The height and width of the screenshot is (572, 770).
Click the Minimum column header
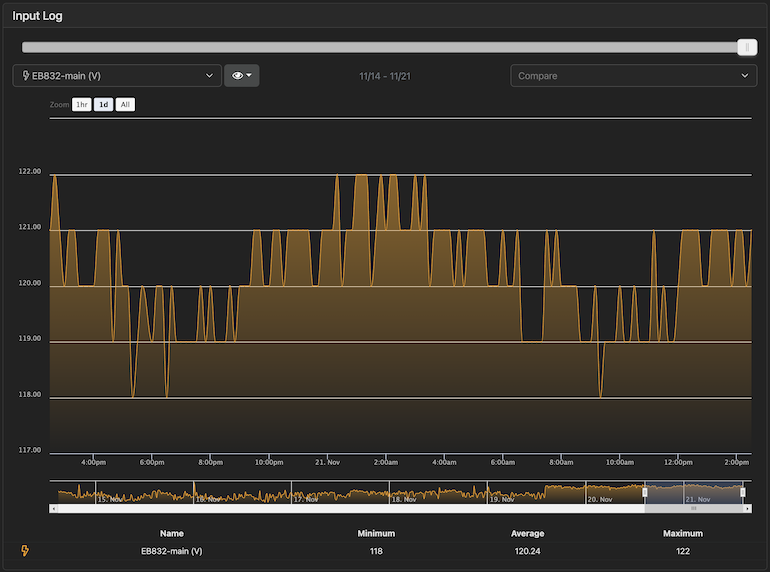(x=376, y=533)
